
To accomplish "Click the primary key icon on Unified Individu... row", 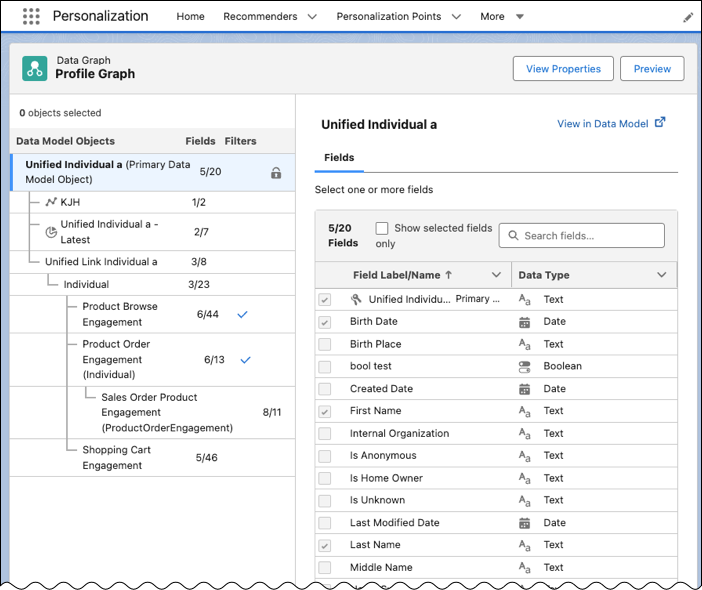I will [x=356, y=299].
